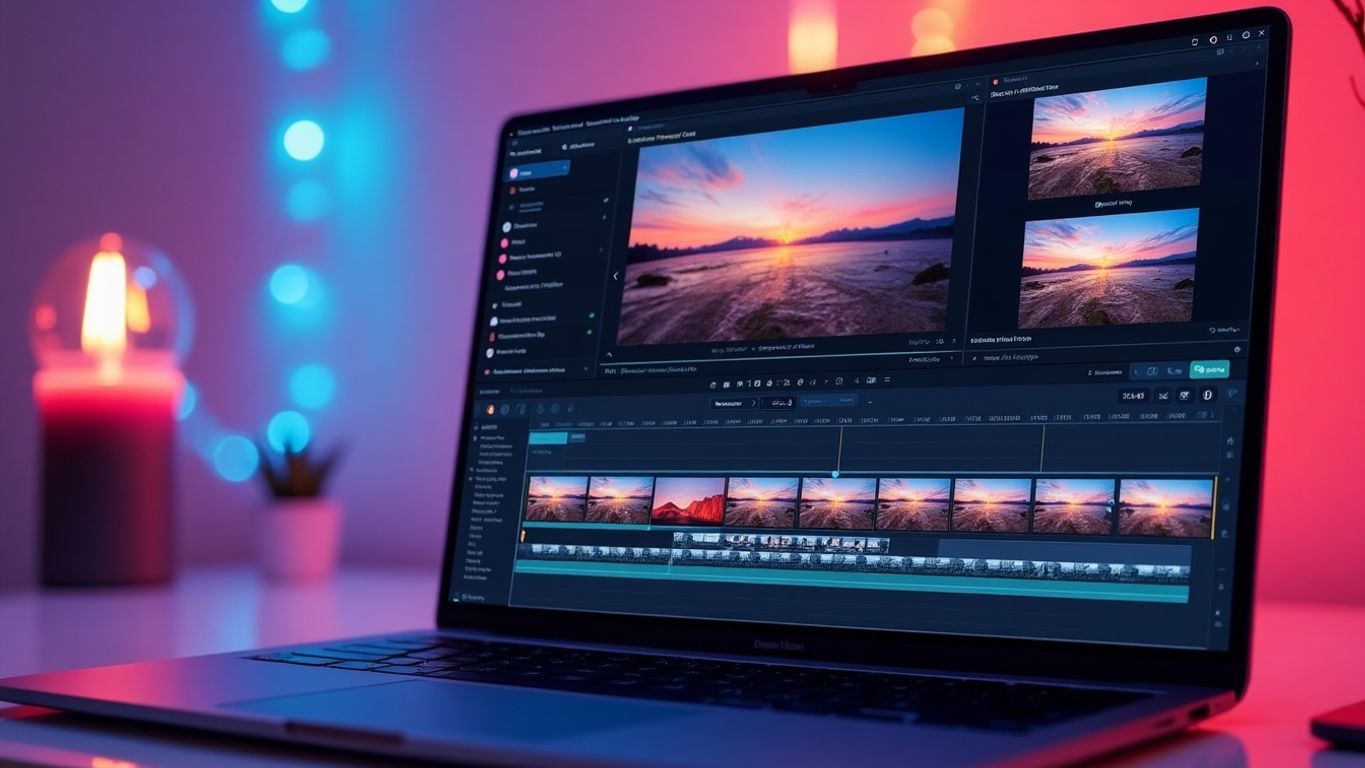This screenshot has width=1365, height=768.
Task: Select the small teal clip atop the timeline
Action: [548, 438]
